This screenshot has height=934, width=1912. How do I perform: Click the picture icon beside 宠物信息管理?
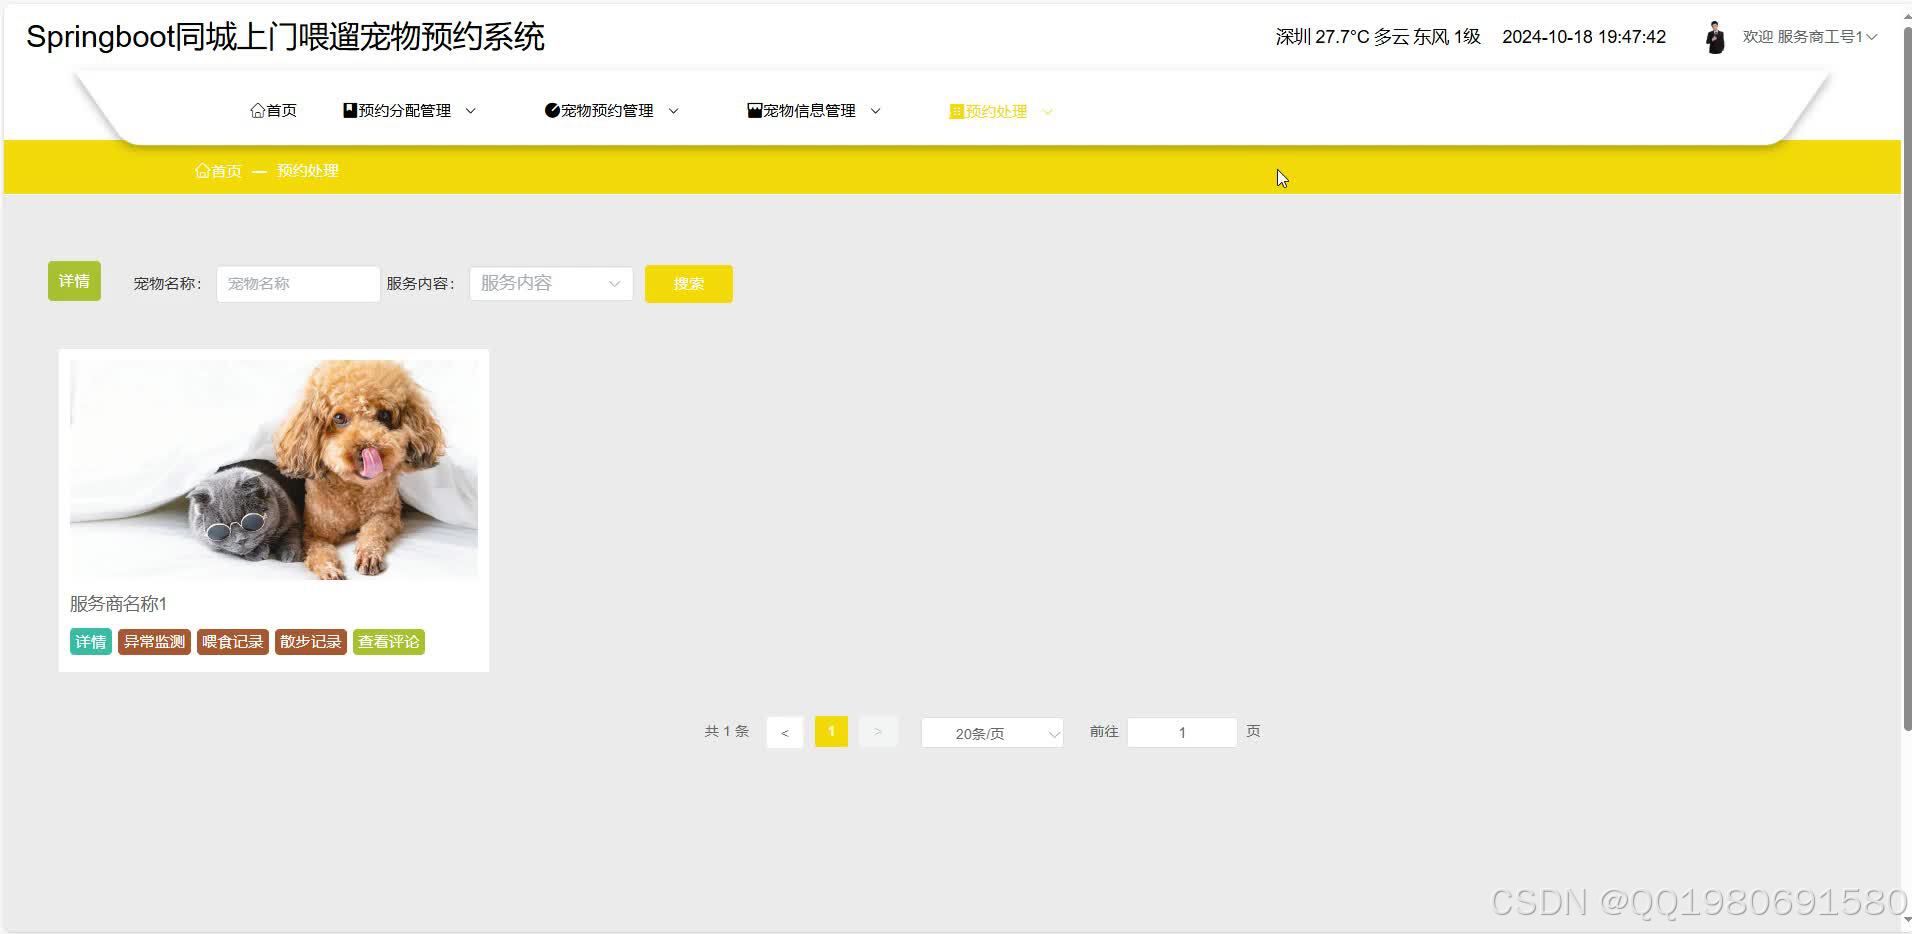754,110
